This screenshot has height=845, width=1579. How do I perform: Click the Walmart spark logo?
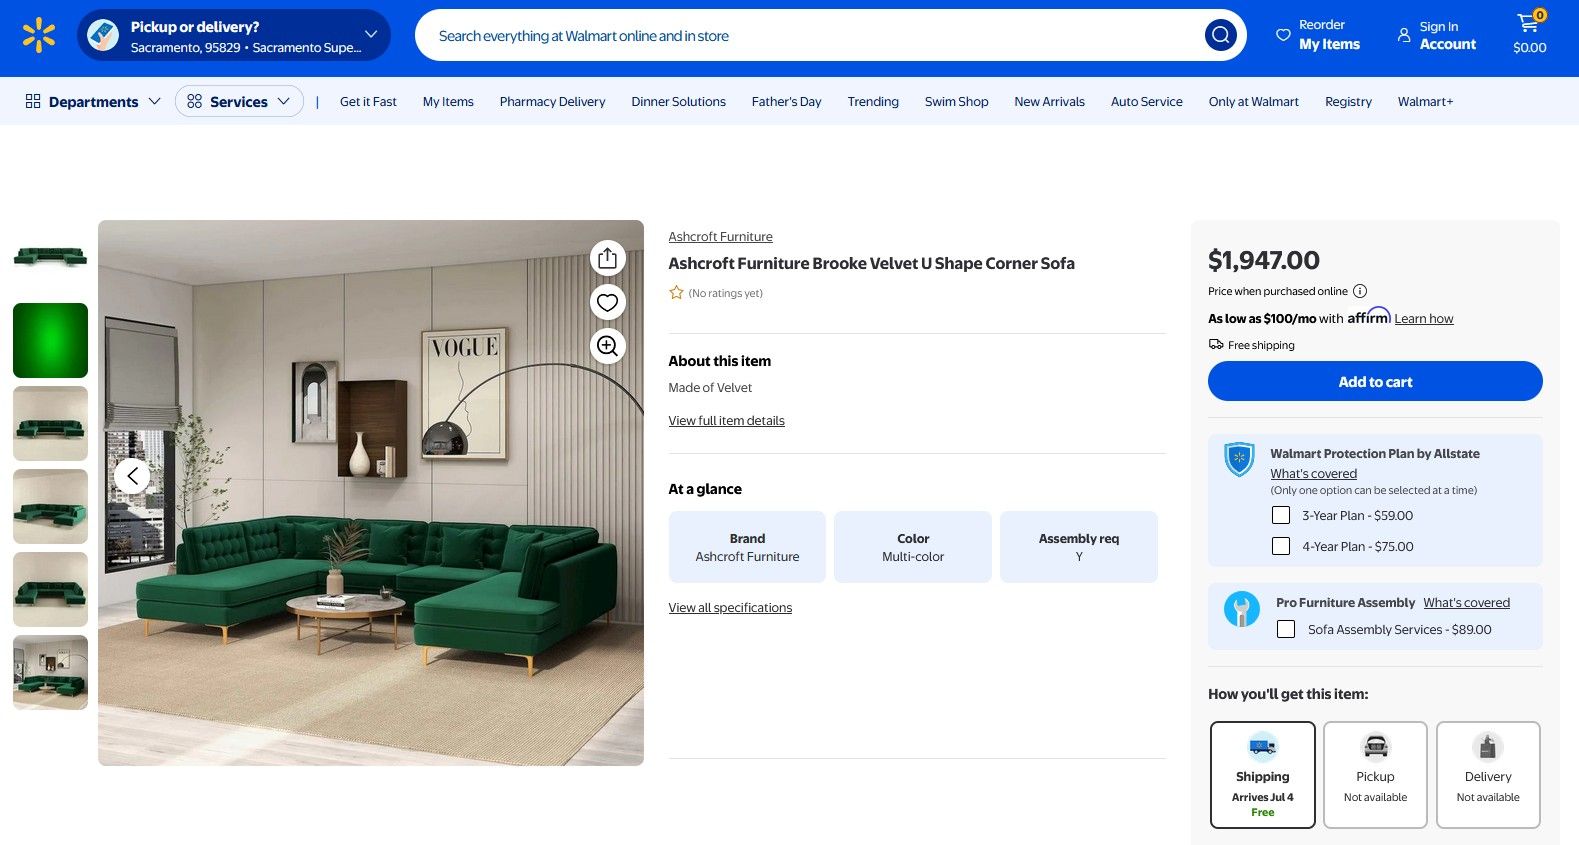(39, 35)
